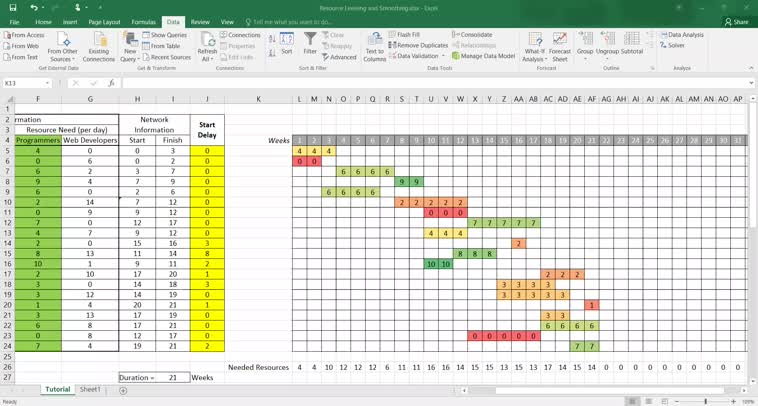758x406 pixels.
Task: Switch to the Formulas ribbon tab
Action: 143,21
